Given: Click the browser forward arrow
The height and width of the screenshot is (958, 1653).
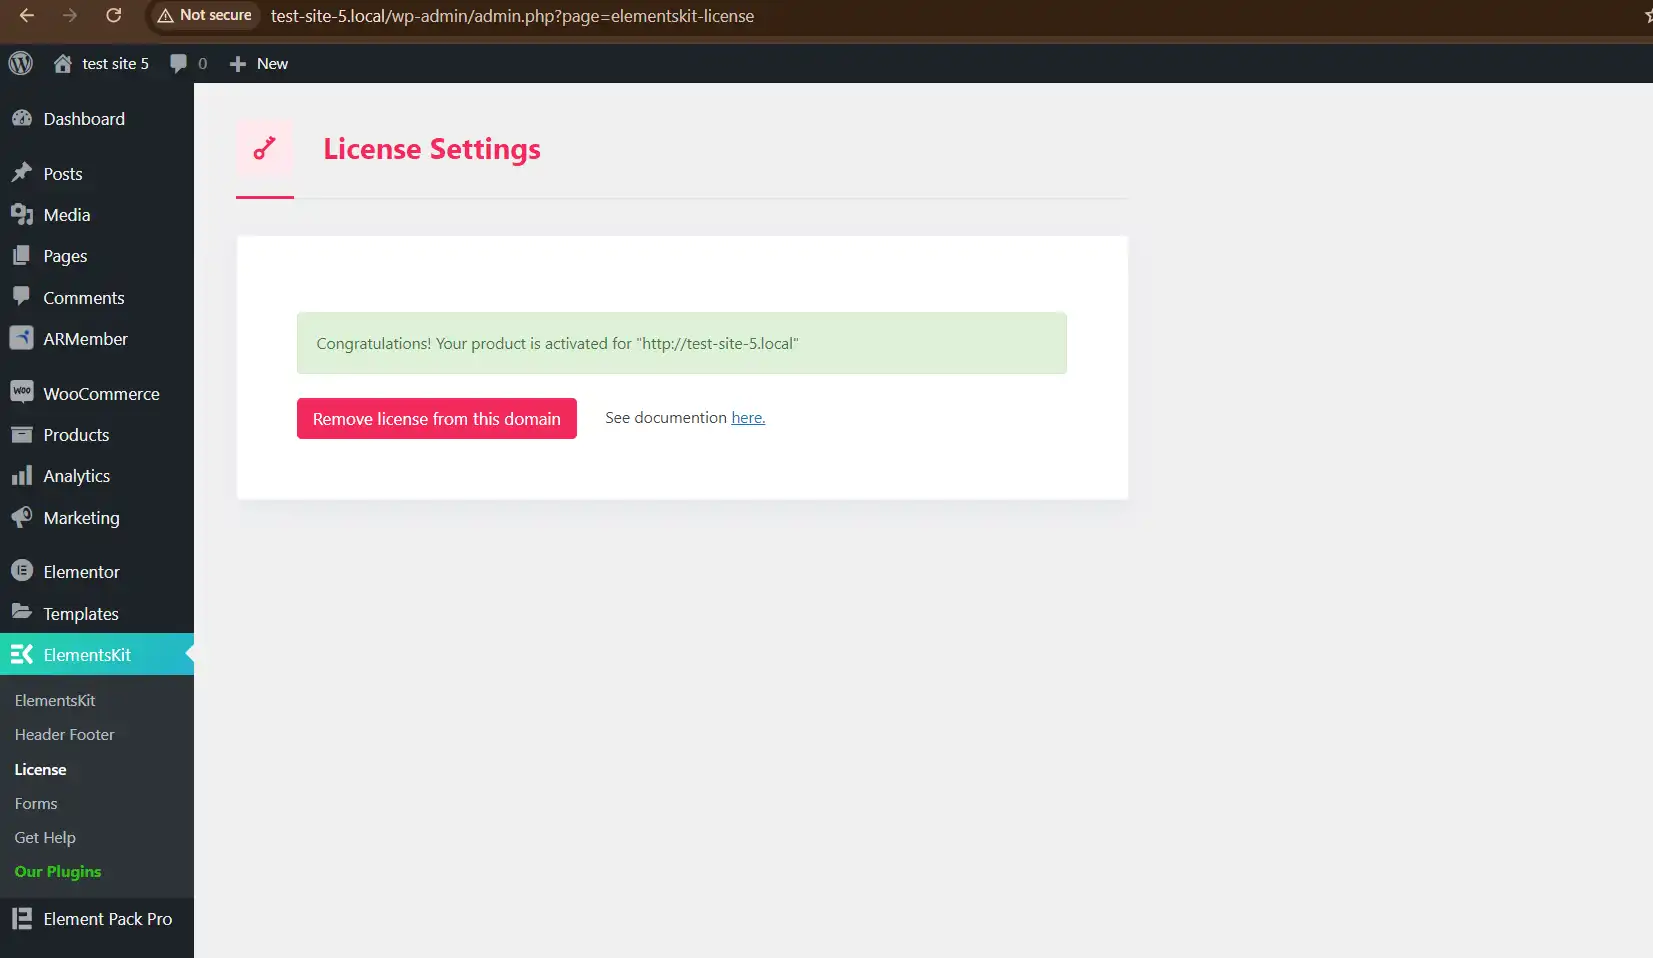Looking at the screenshot, I should 70,15.
